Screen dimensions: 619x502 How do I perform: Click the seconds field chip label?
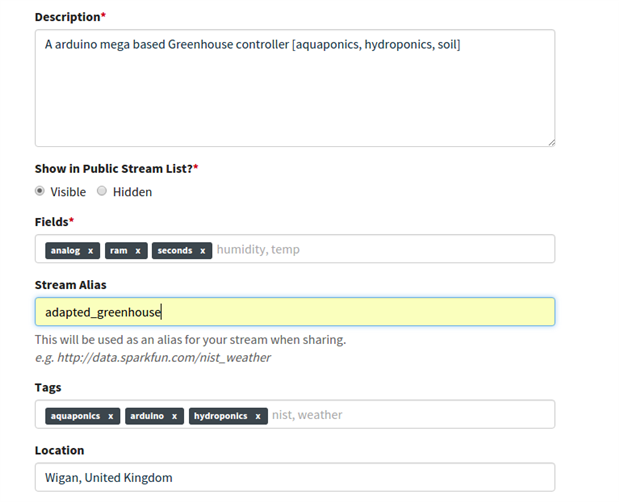(x=175, y=251)
